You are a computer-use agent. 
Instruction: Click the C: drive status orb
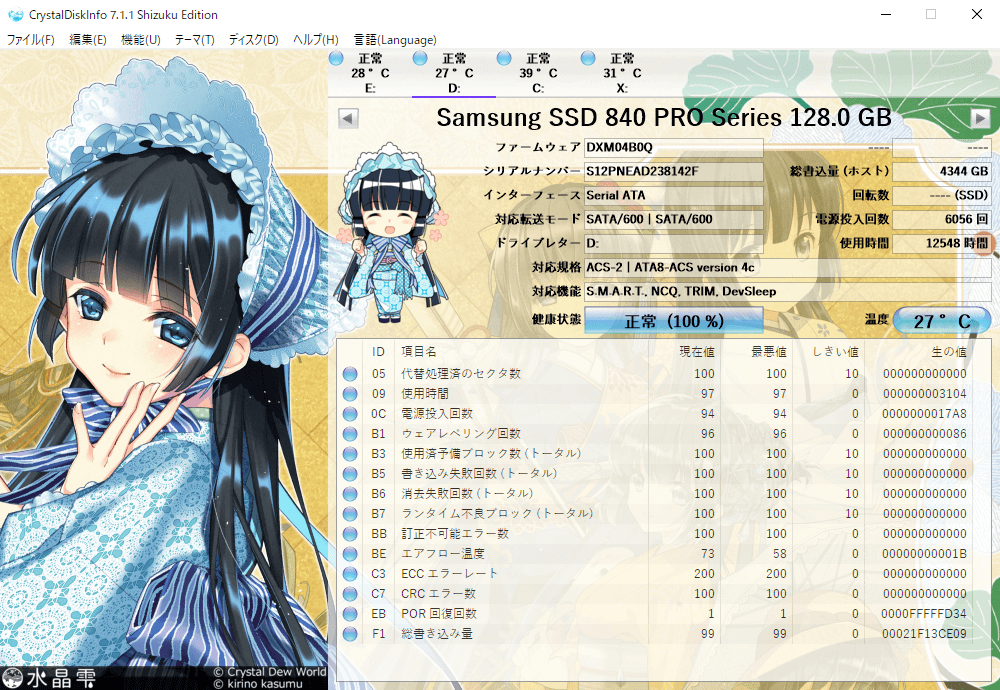[504, 58]
